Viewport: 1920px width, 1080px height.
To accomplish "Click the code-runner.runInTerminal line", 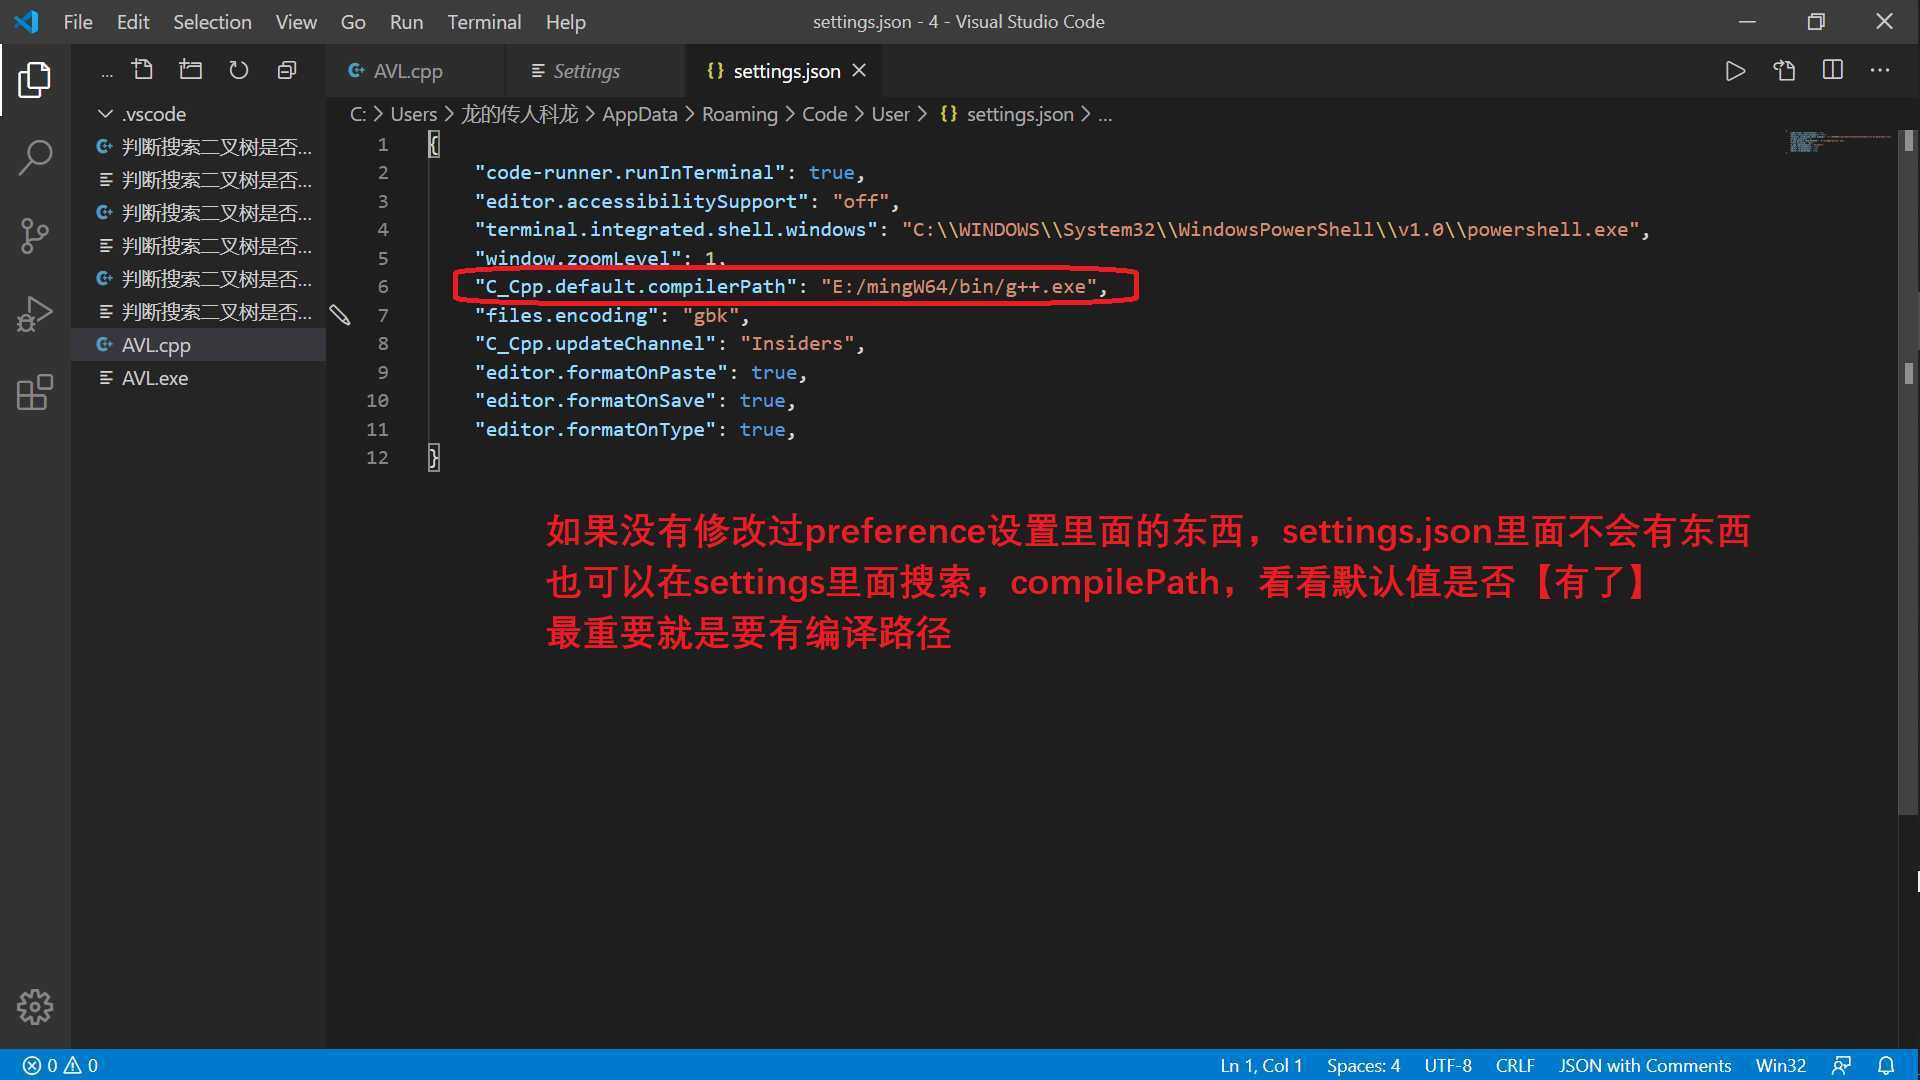I will pos(669,173).
